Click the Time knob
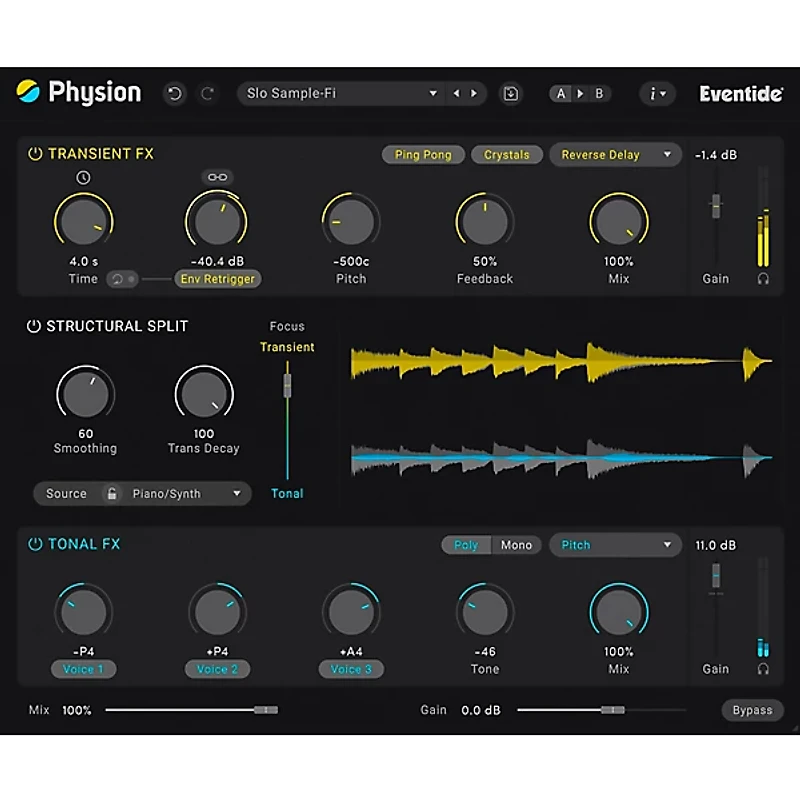 pos(84,222)
